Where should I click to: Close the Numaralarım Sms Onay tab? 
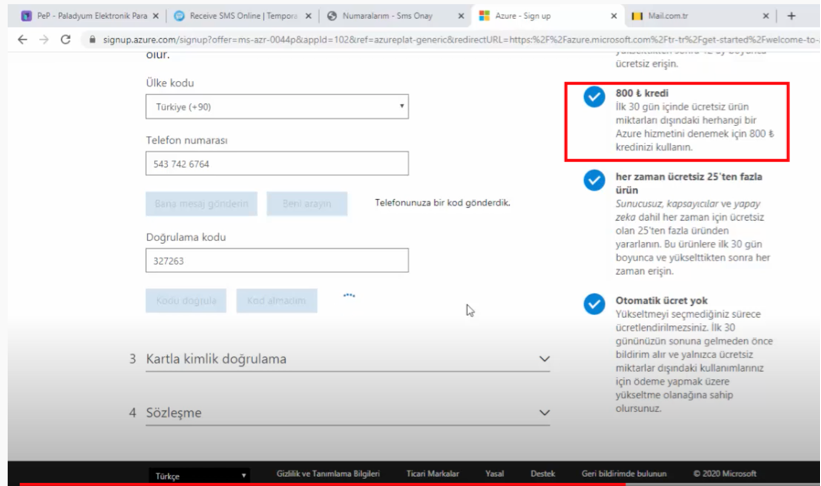[461, 16]
